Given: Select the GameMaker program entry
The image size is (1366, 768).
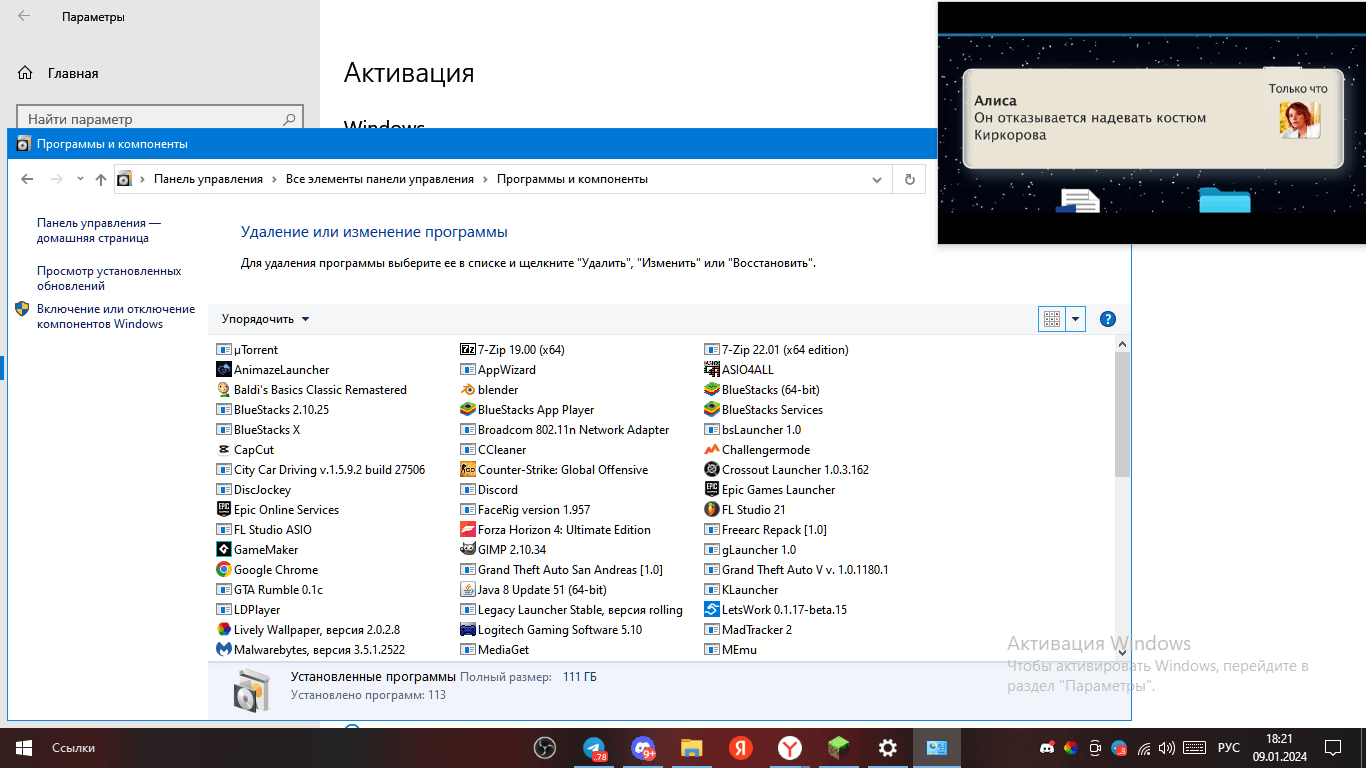Looking at the screenshot, I should pyautogui.click(x=257, y=550).
